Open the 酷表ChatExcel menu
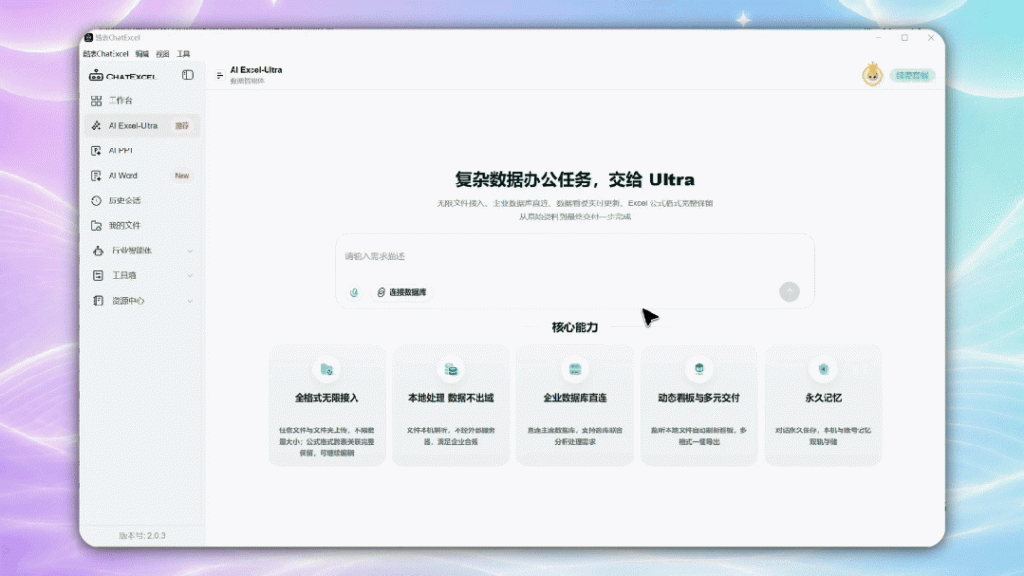 click(x=106, y=54)
